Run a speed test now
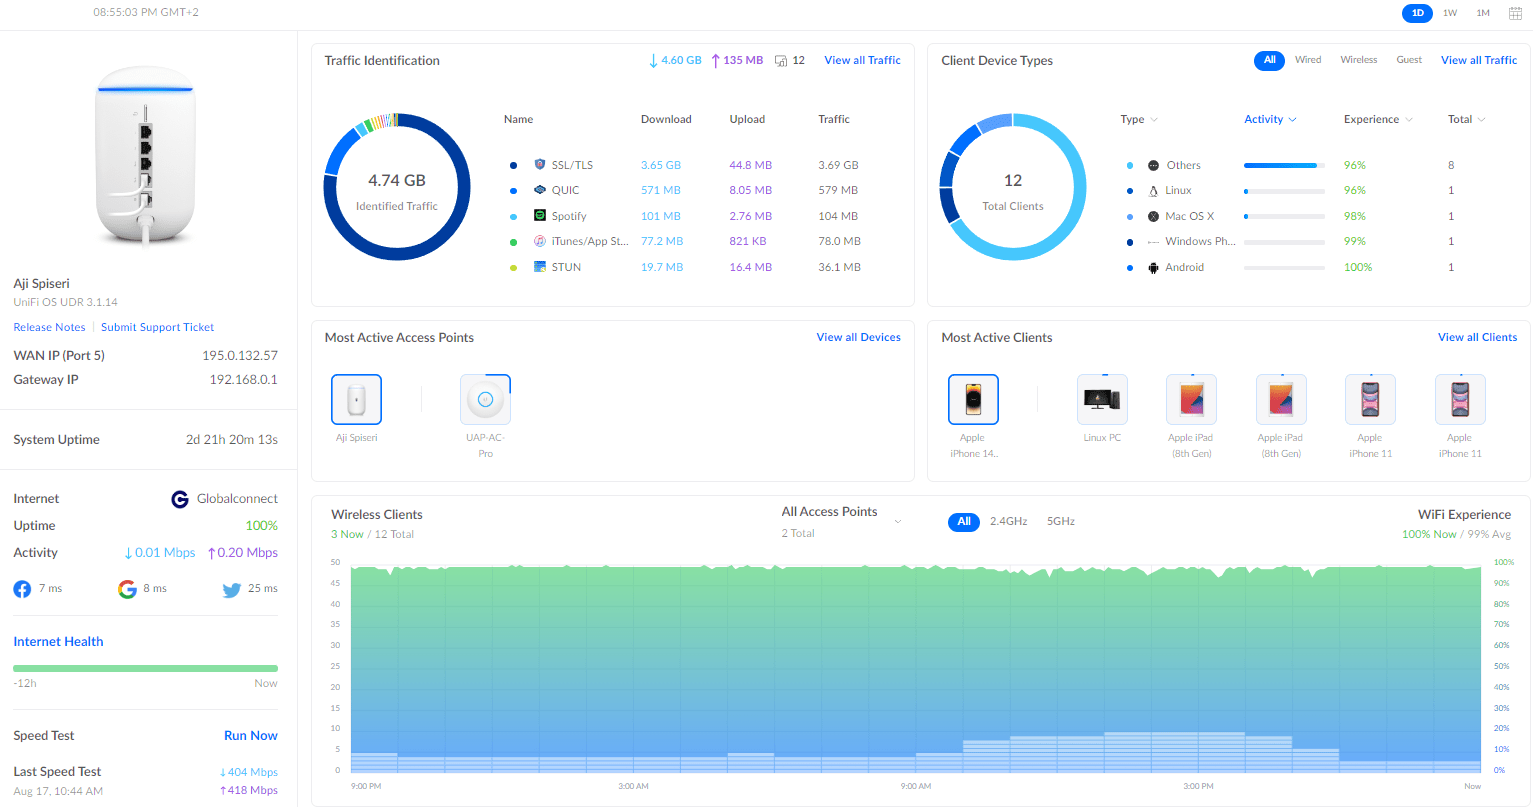The image size is (1533, 807). [250, 736]
